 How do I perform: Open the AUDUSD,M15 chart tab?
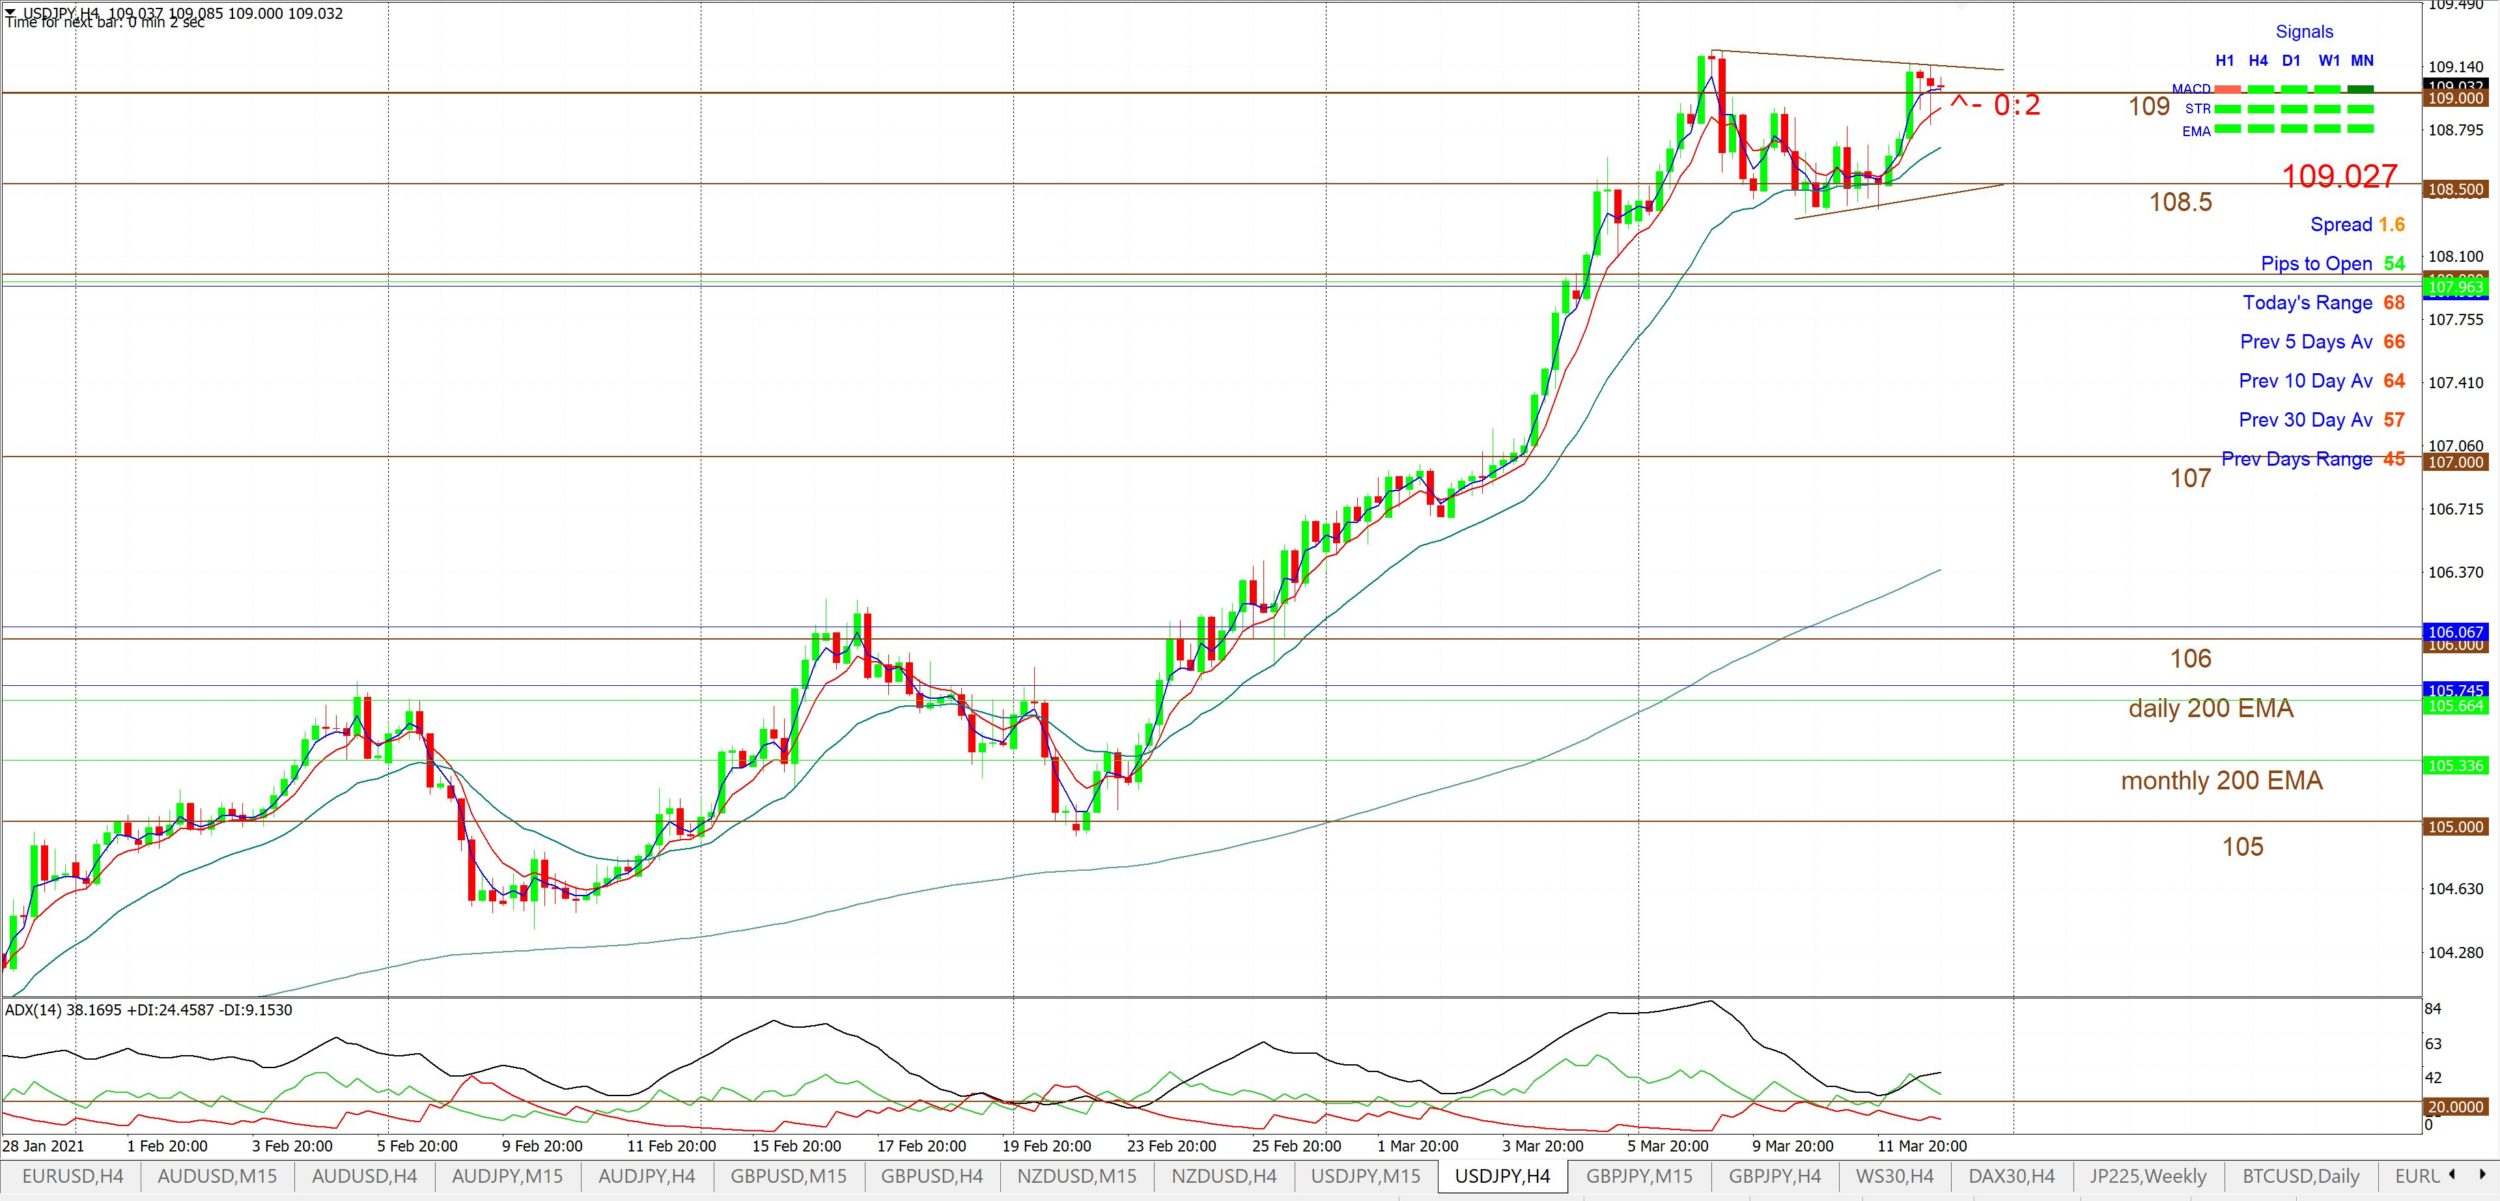217,1176
